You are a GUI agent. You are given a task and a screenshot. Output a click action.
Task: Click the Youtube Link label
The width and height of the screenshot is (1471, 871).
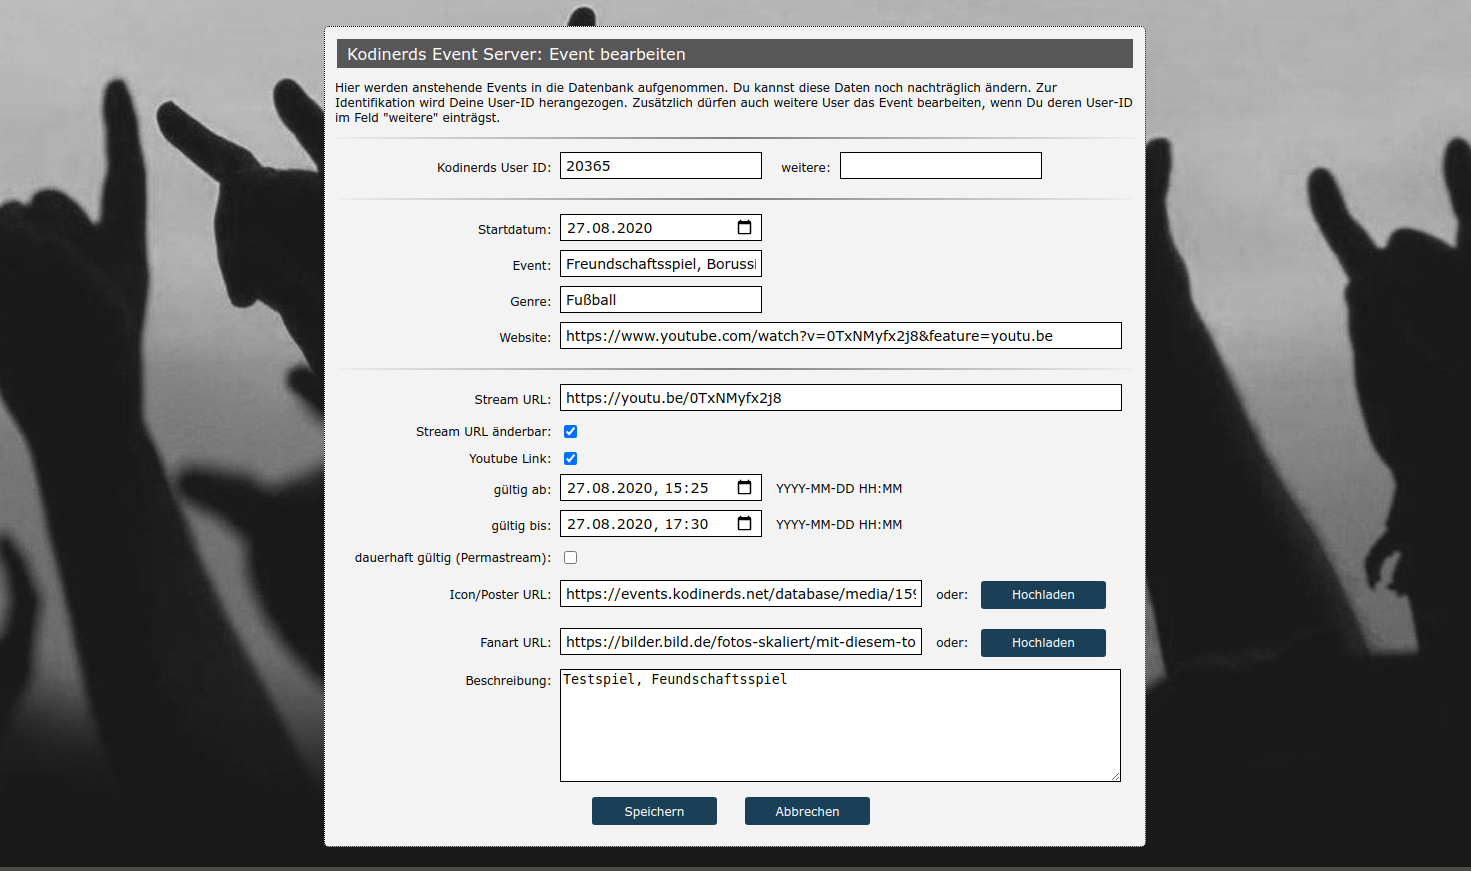point(510,459)
